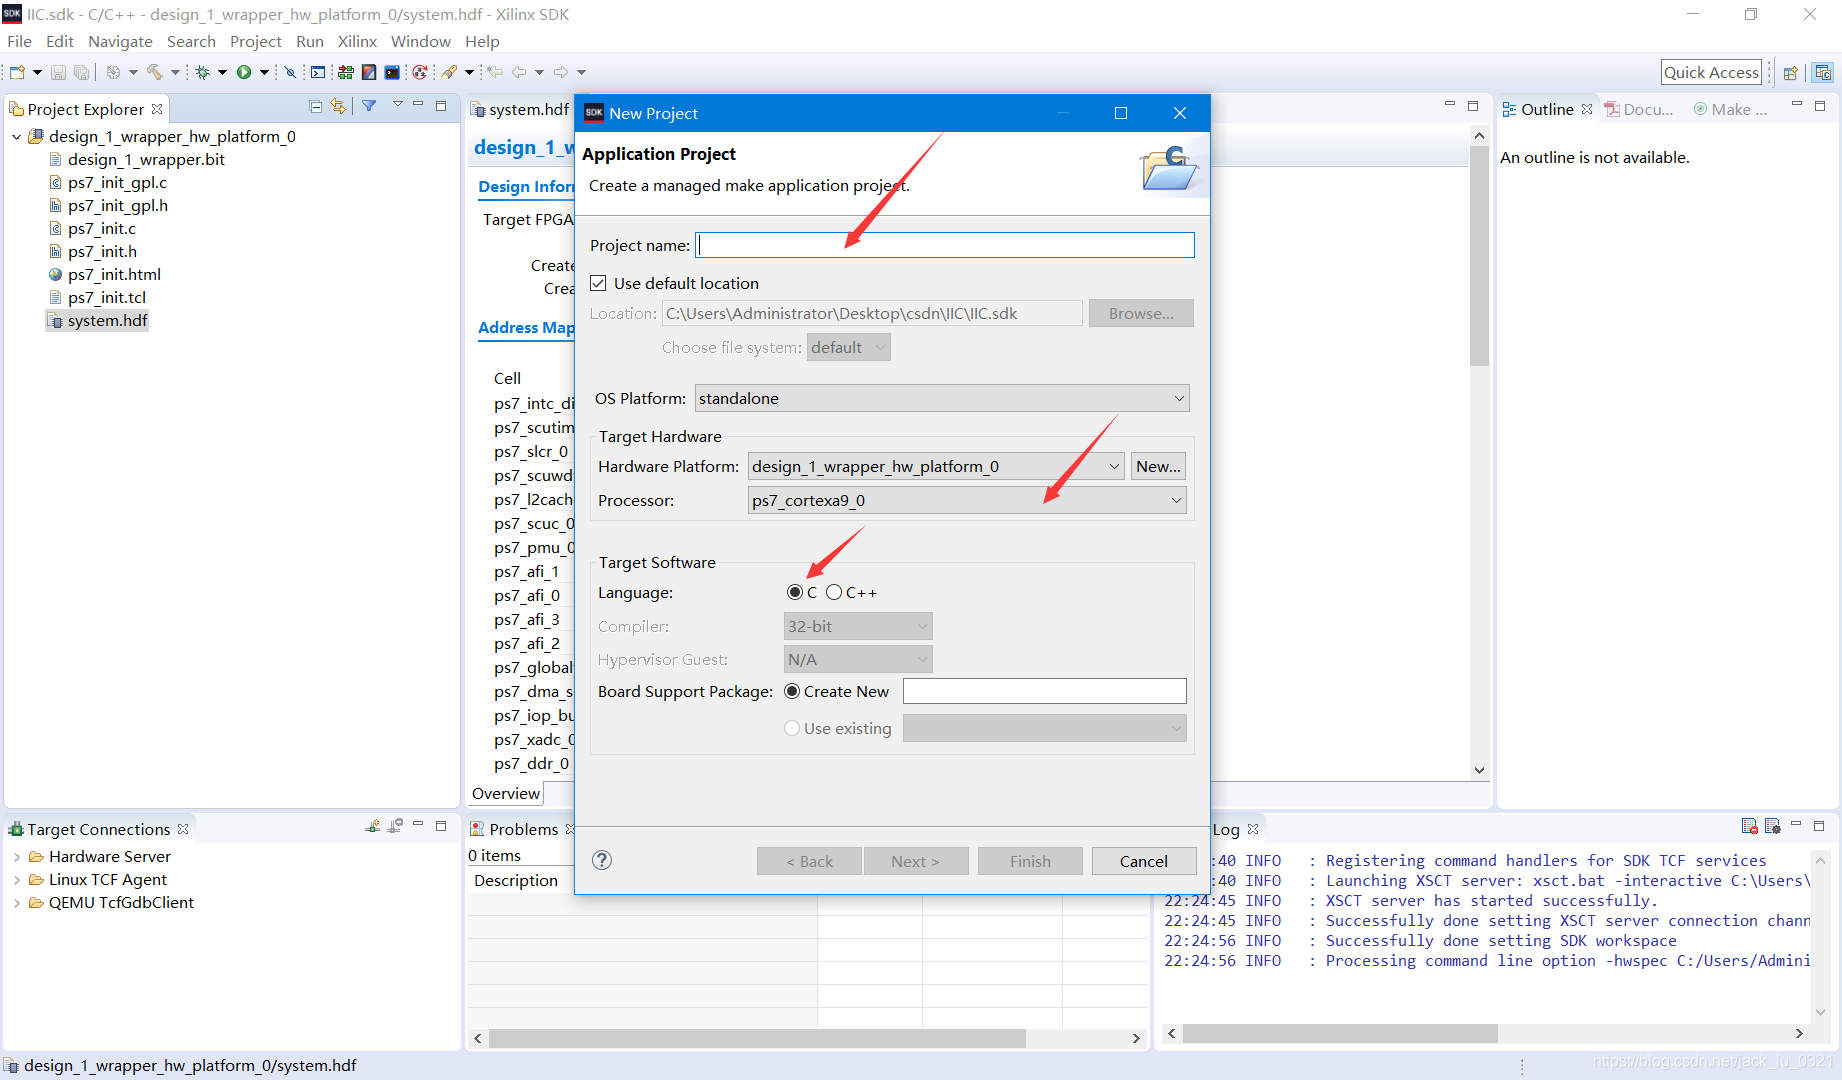Click the New... hardware platform button

[x=1158, y=466]
